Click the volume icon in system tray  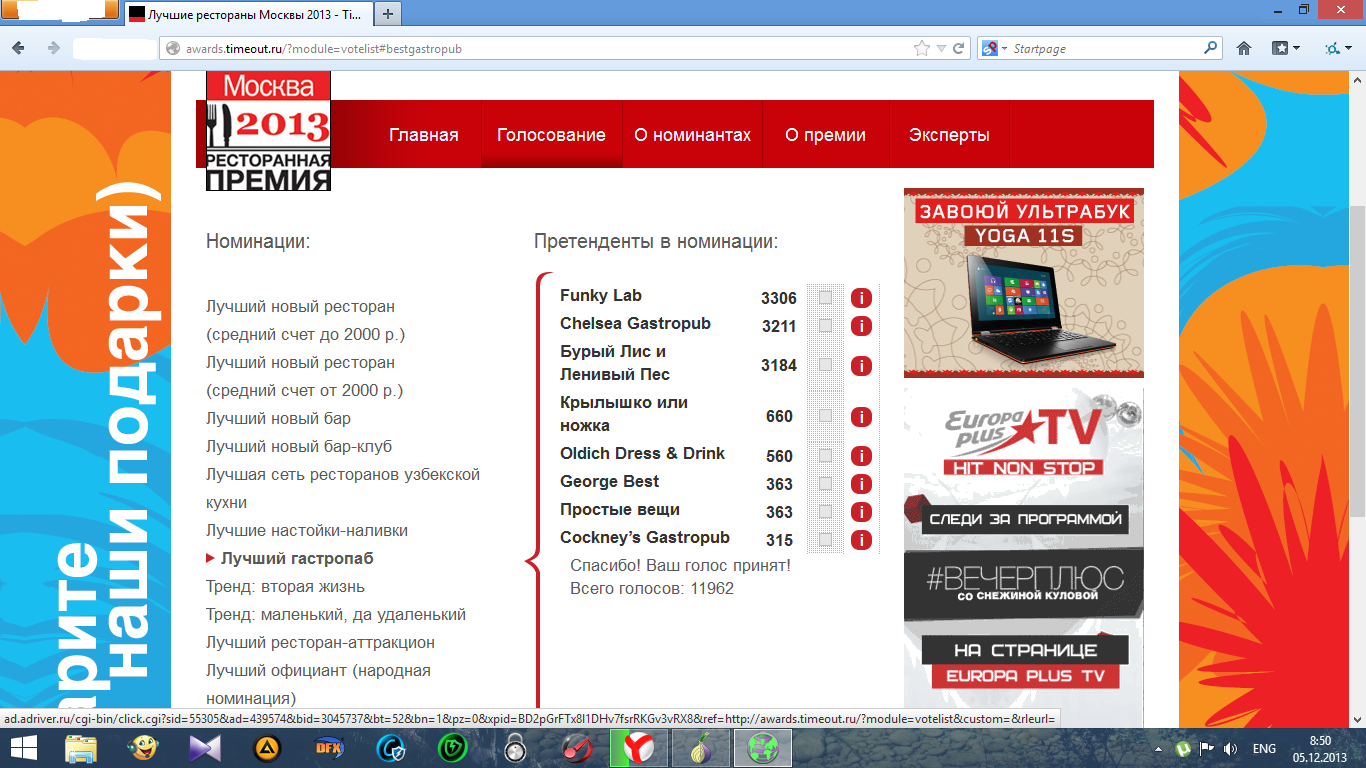click(x=1230, y=748)
